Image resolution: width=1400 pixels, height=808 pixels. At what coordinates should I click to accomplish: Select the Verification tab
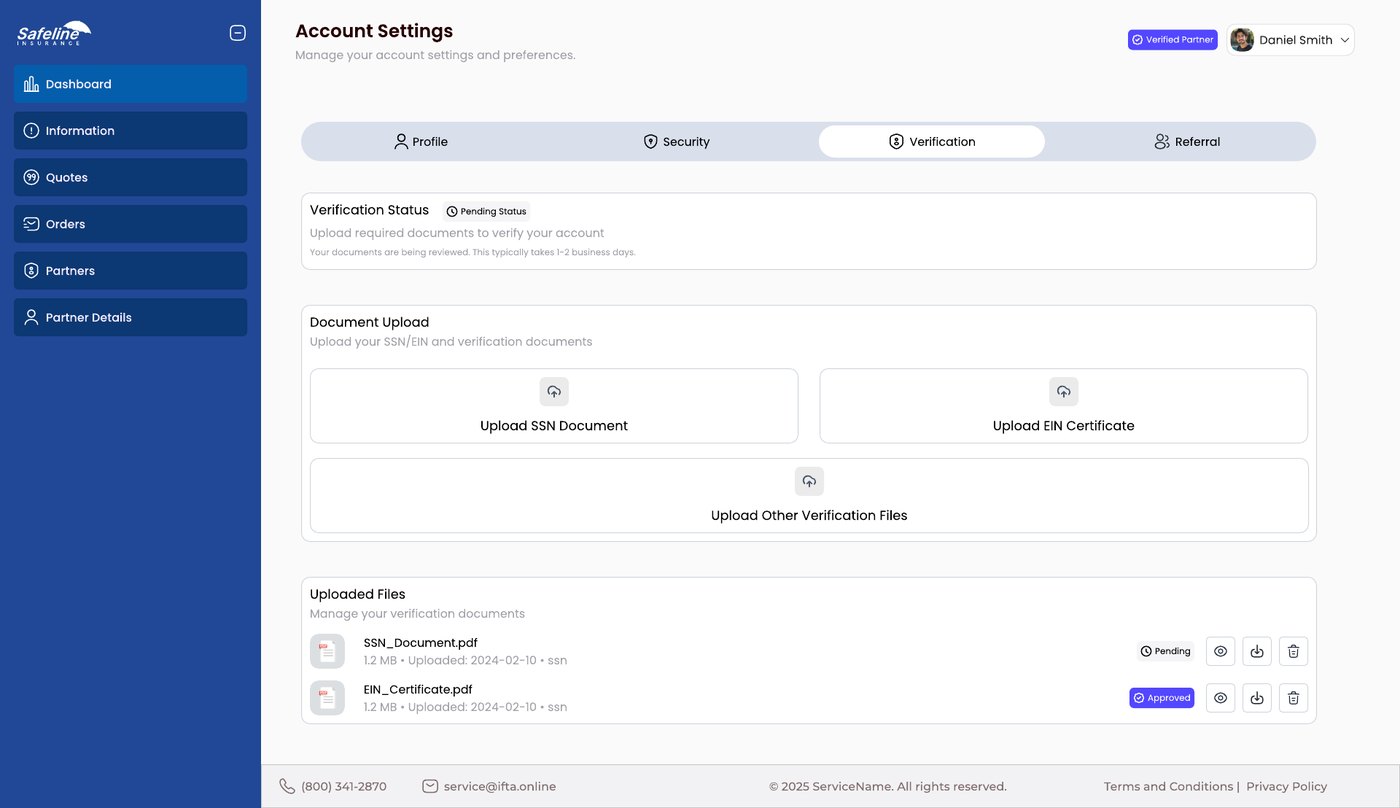(x=932, y=142)
